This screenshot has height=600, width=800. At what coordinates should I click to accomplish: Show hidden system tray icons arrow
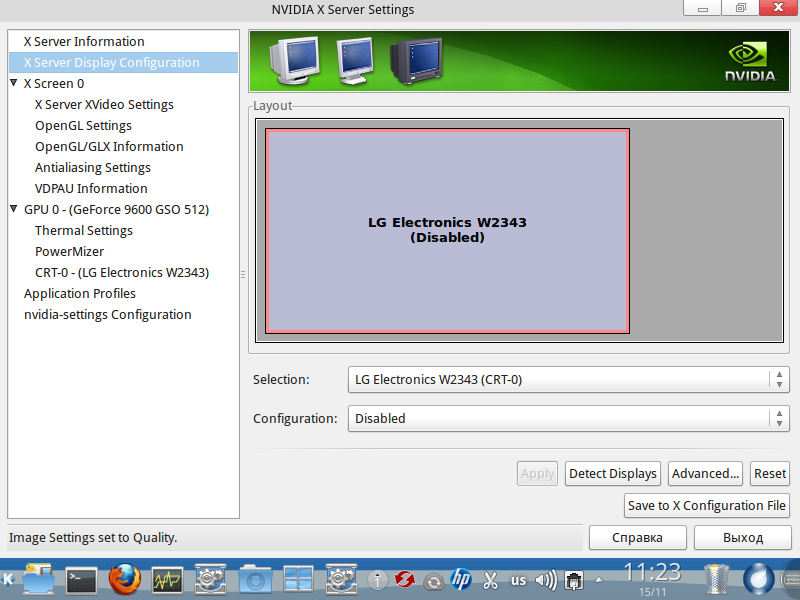click(x=599, y=580)
